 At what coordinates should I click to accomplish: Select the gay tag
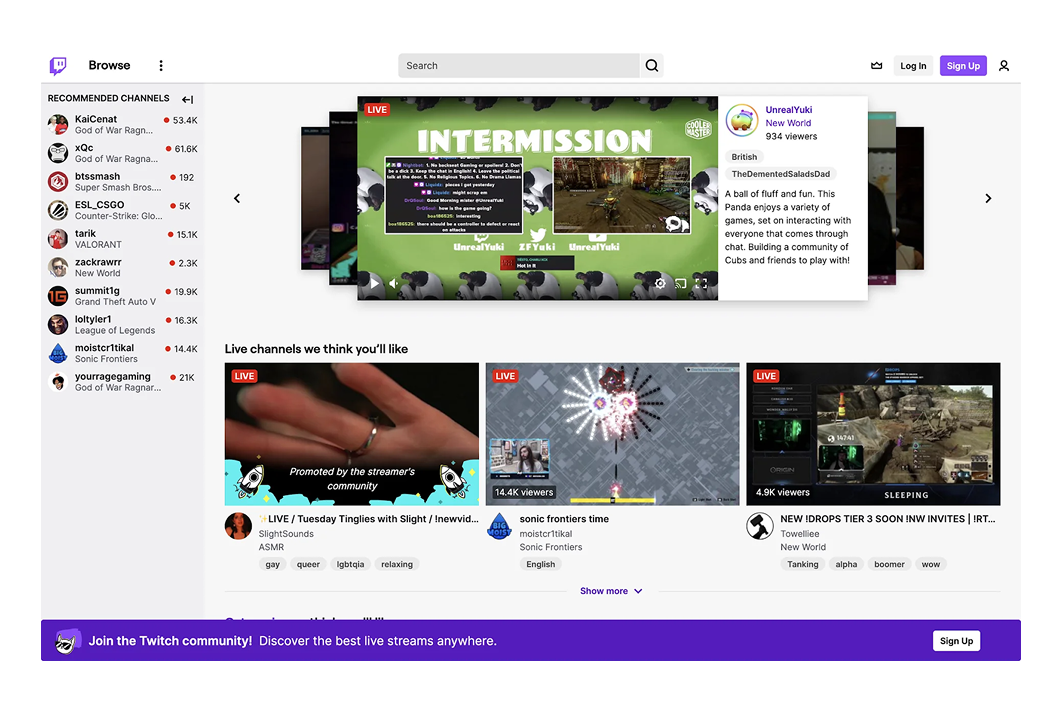coord(272,564)
